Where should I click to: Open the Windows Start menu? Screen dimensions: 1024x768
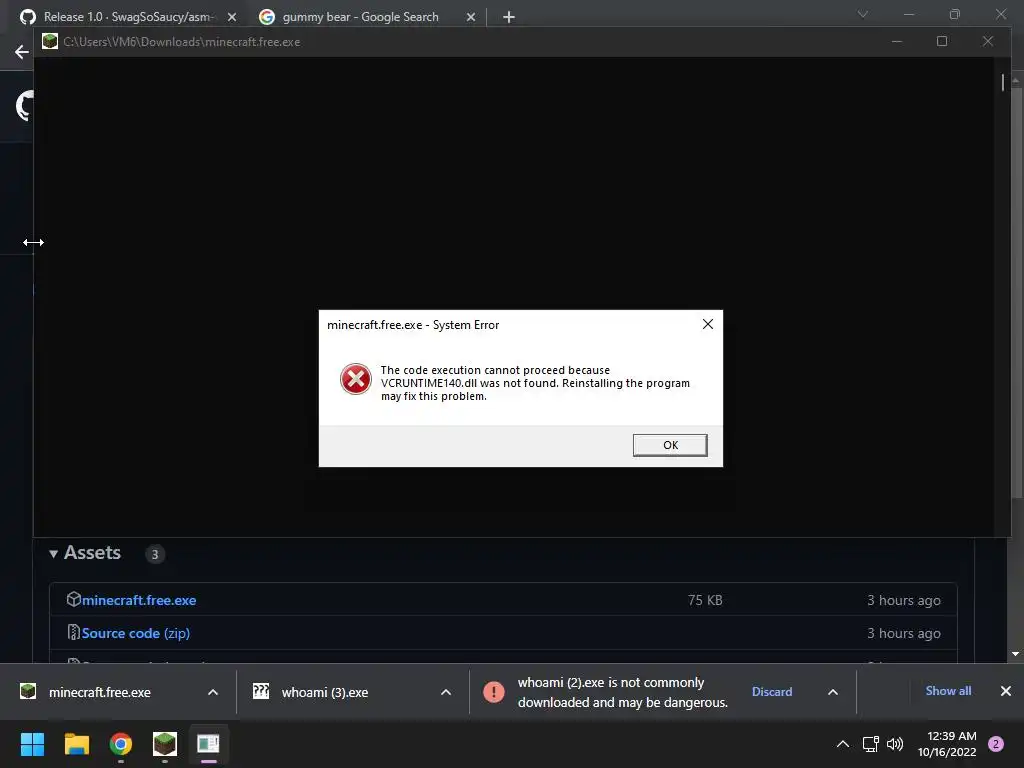pyautogui.click(x=32, y=744)
